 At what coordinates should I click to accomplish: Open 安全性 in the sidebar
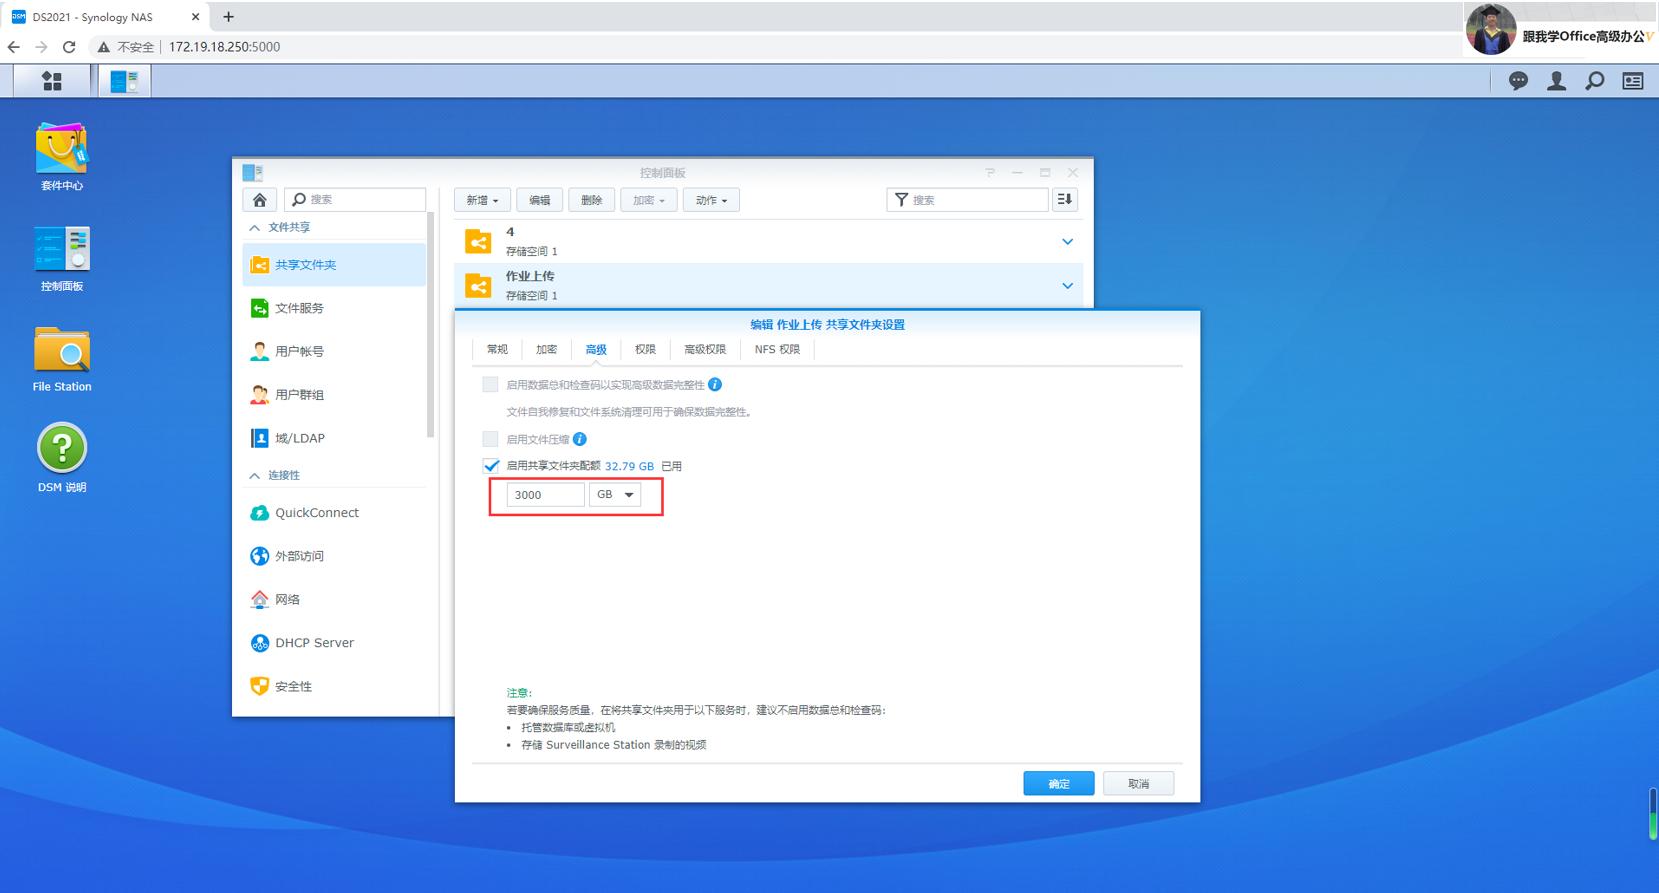point(334,686)
